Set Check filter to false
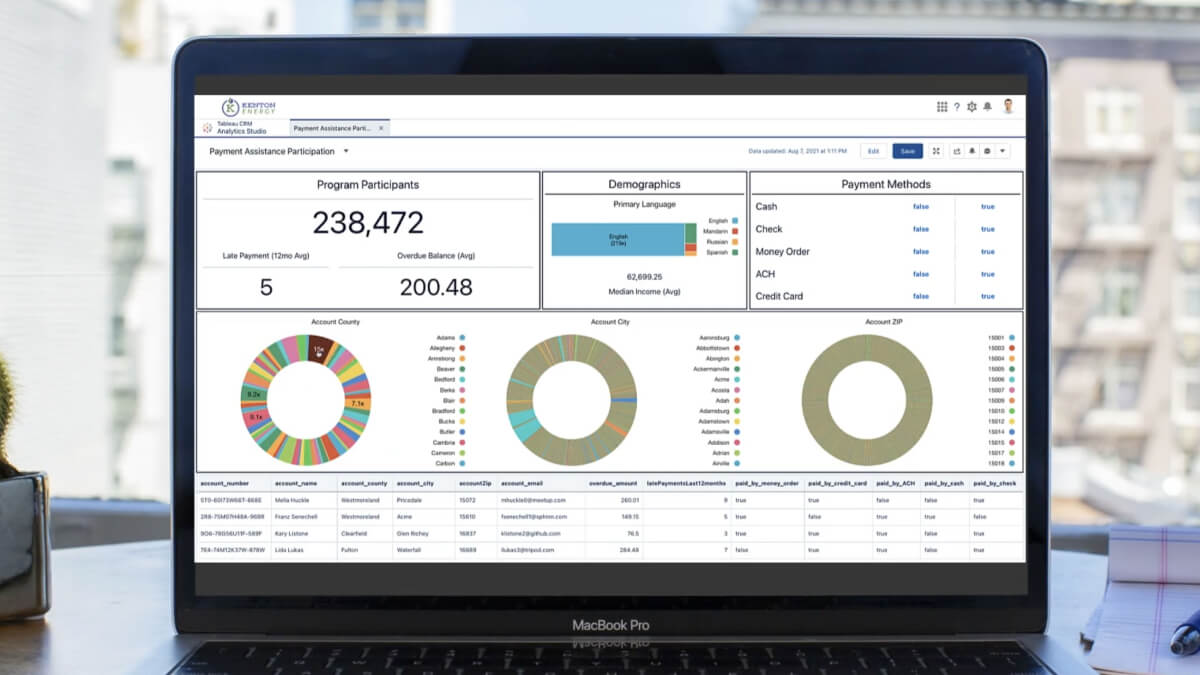Image resolution: width=1200 pixels, height=675 pixels. pyautogui.click(x=920, y=229)
